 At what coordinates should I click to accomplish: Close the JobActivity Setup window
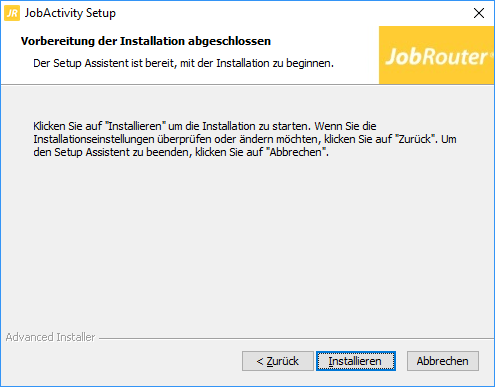point(479,13)
